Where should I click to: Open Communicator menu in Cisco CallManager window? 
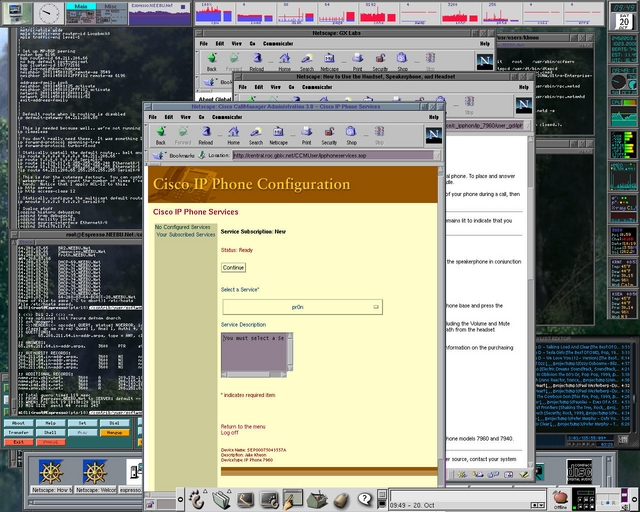pos(227,117)
